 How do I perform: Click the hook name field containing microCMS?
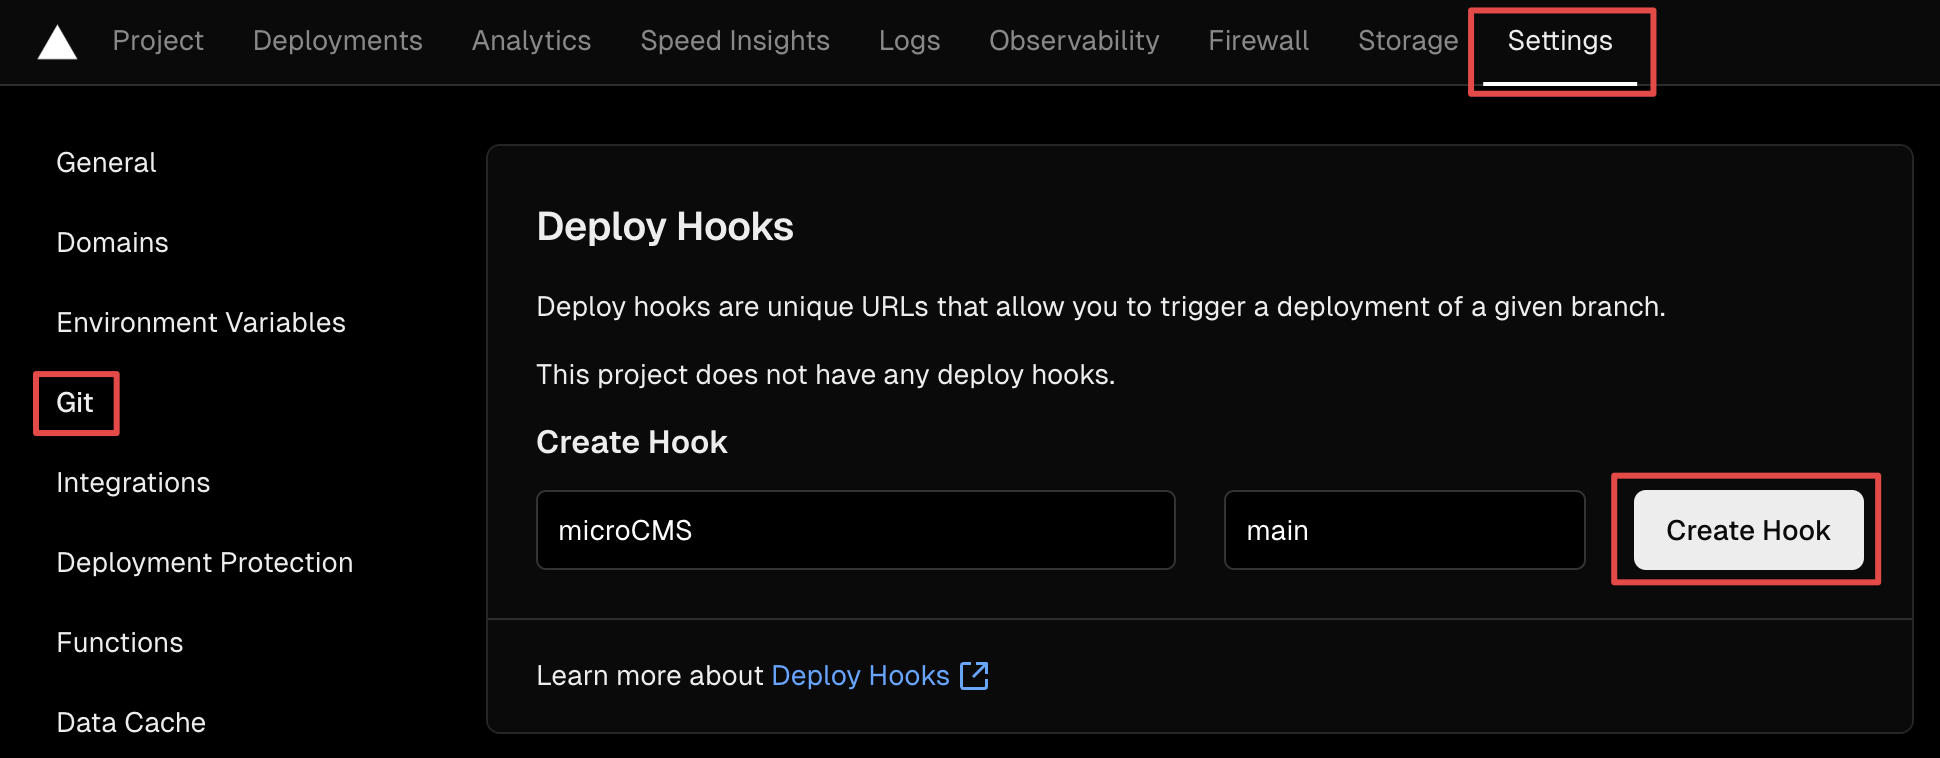pyautogui.click(x=855, y=530)
